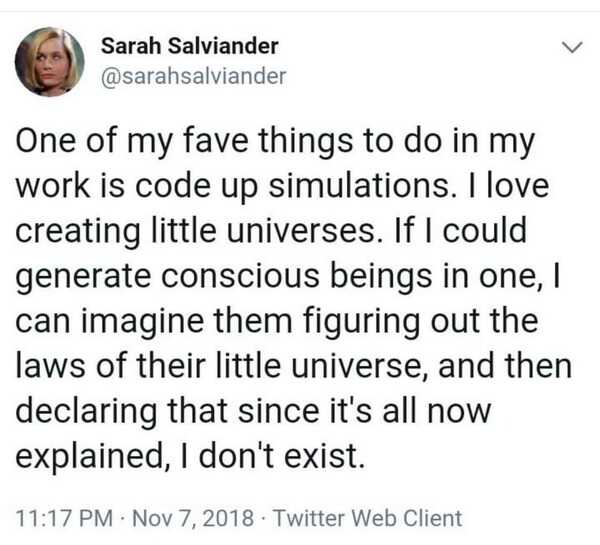The image size is (600, 545).
Task: Click the word "work" in second line
Action: click(x=51, y=186)
